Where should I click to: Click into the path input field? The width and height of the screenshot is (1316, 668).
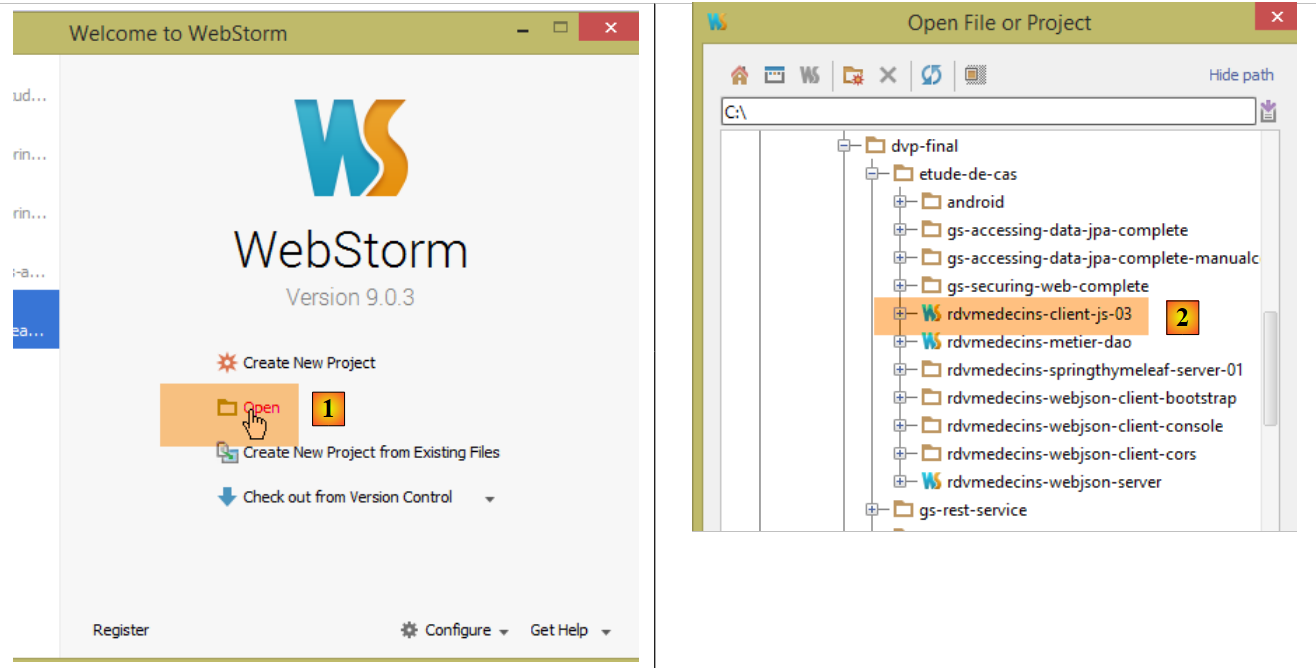coord(985,112)
